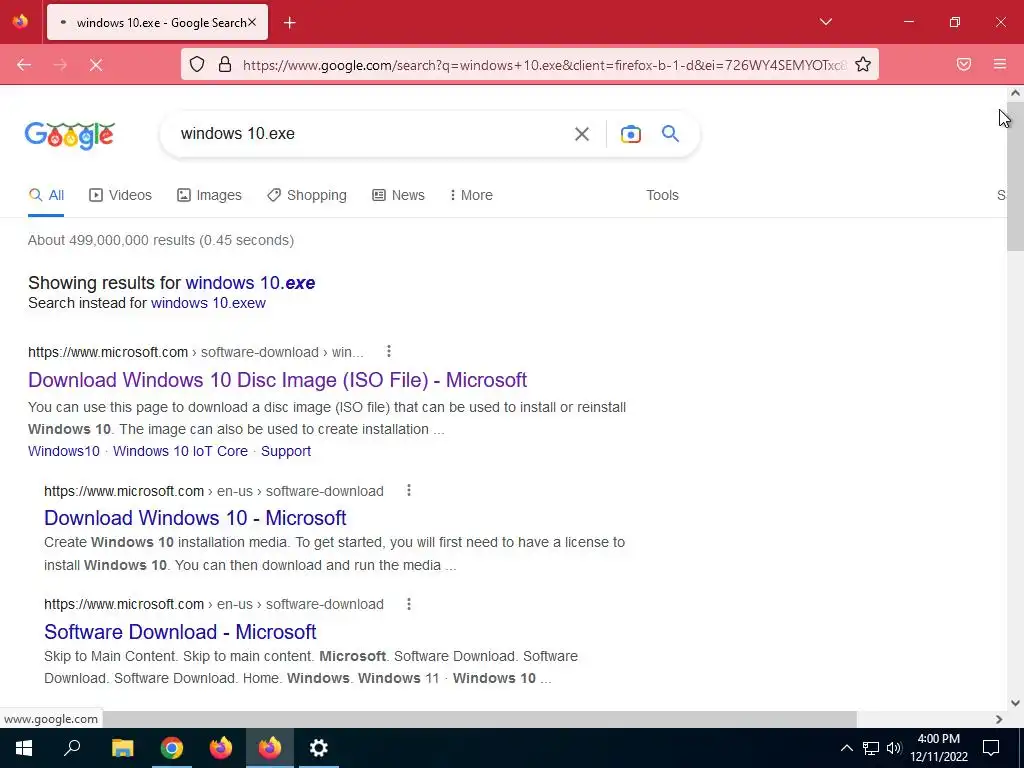Open the Save to Pocket icon
Viewport: 1024px width, 768px height.
tap(964, 64)
